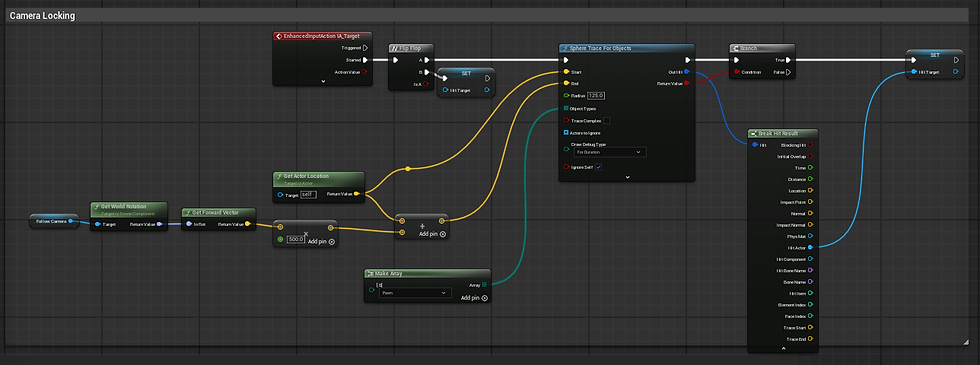Viewport: 980px width, 365px height.
Task: Click the Hit Bone Name output pin
Action: click(x=811, y=270)
